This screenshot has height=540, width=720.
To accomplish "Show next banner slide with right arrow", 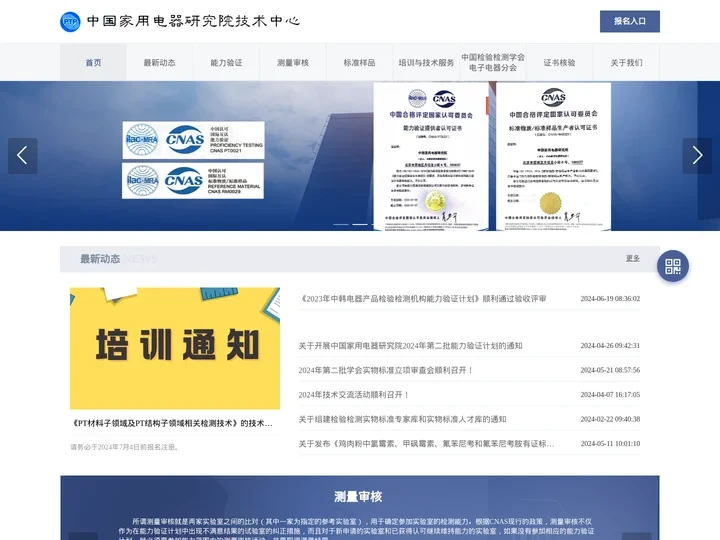I will pyautogui.click(x=697, y=156).
